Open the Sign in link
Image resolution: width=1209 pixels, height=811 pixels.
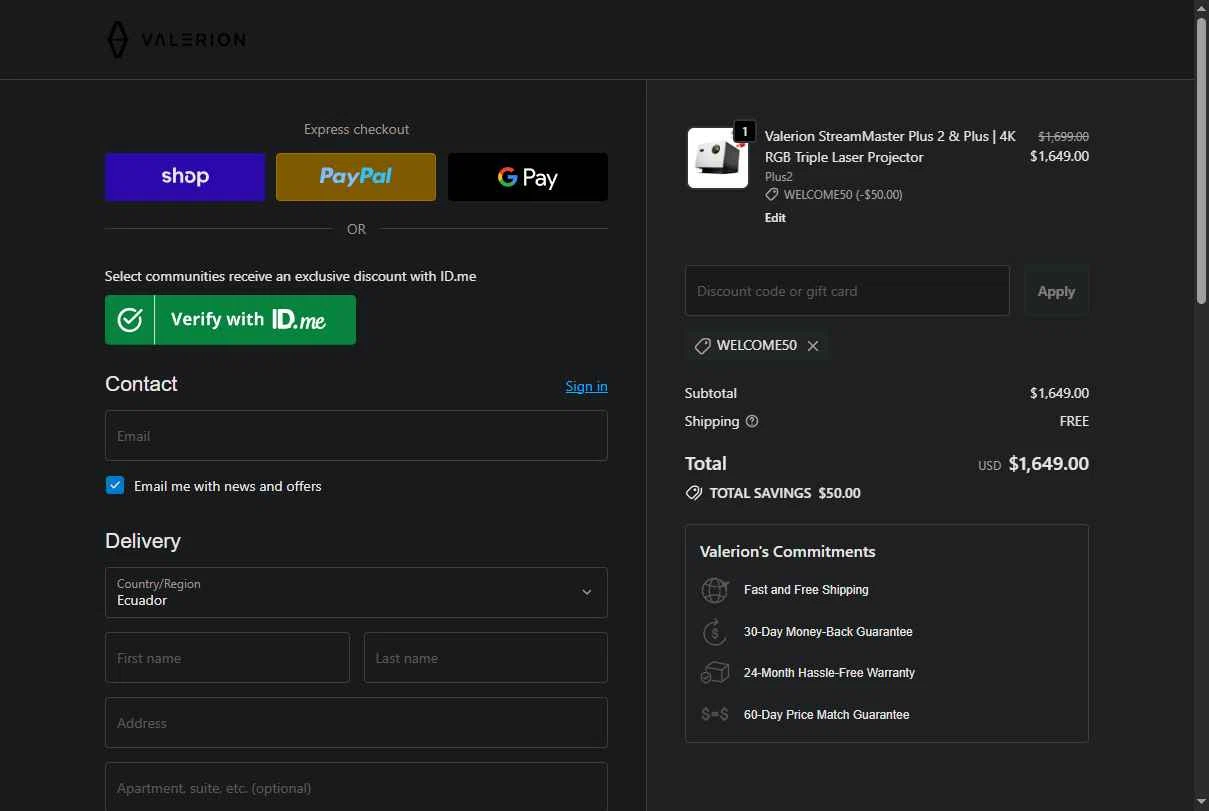tap(586, 386)
